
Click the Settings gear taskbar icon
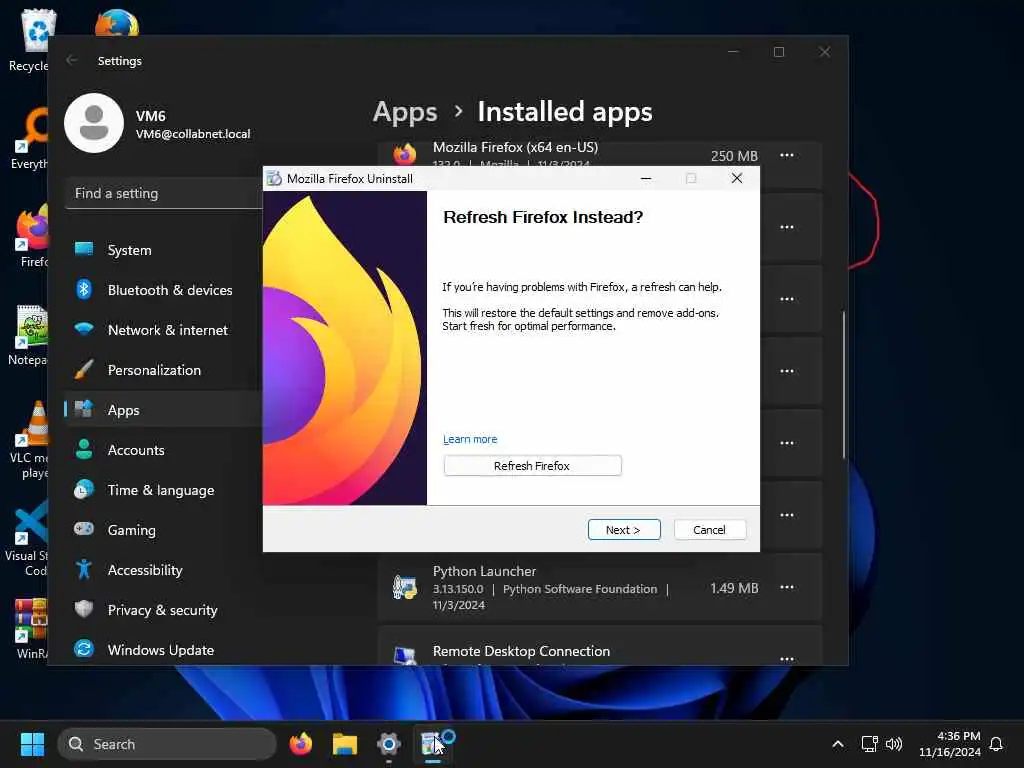pyautogui.click(x=389, y=744)
